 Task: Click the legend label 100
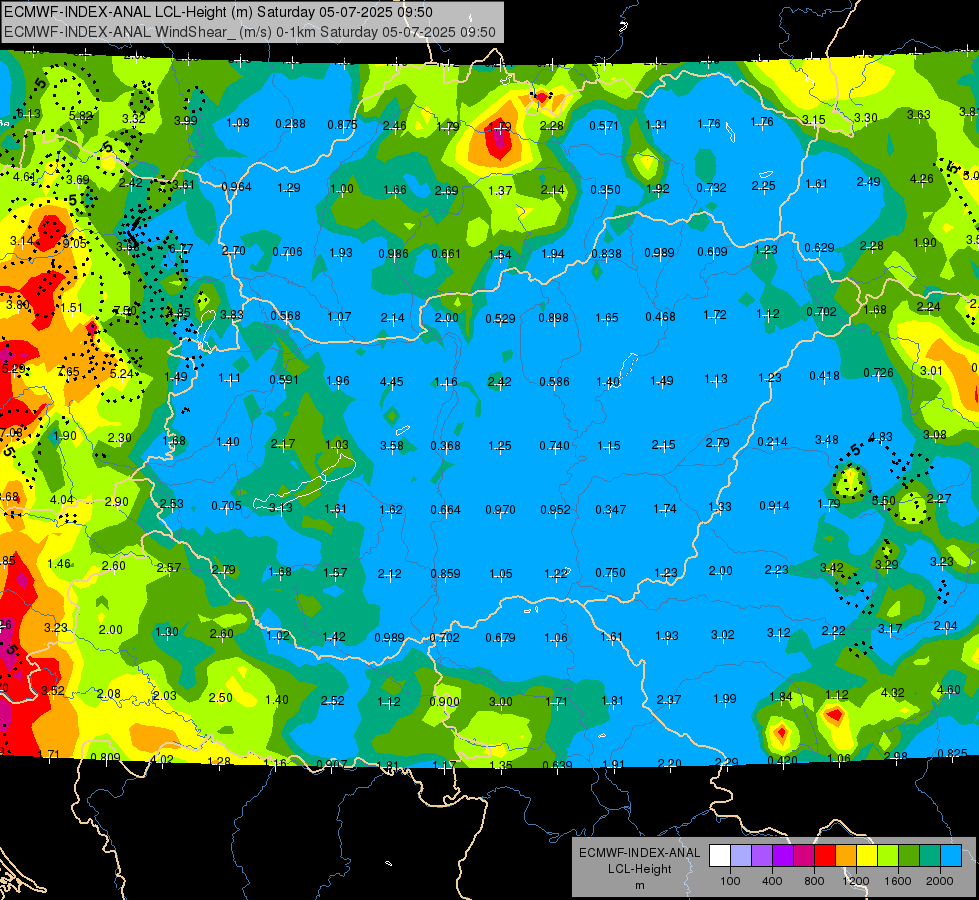click(730, 881)
